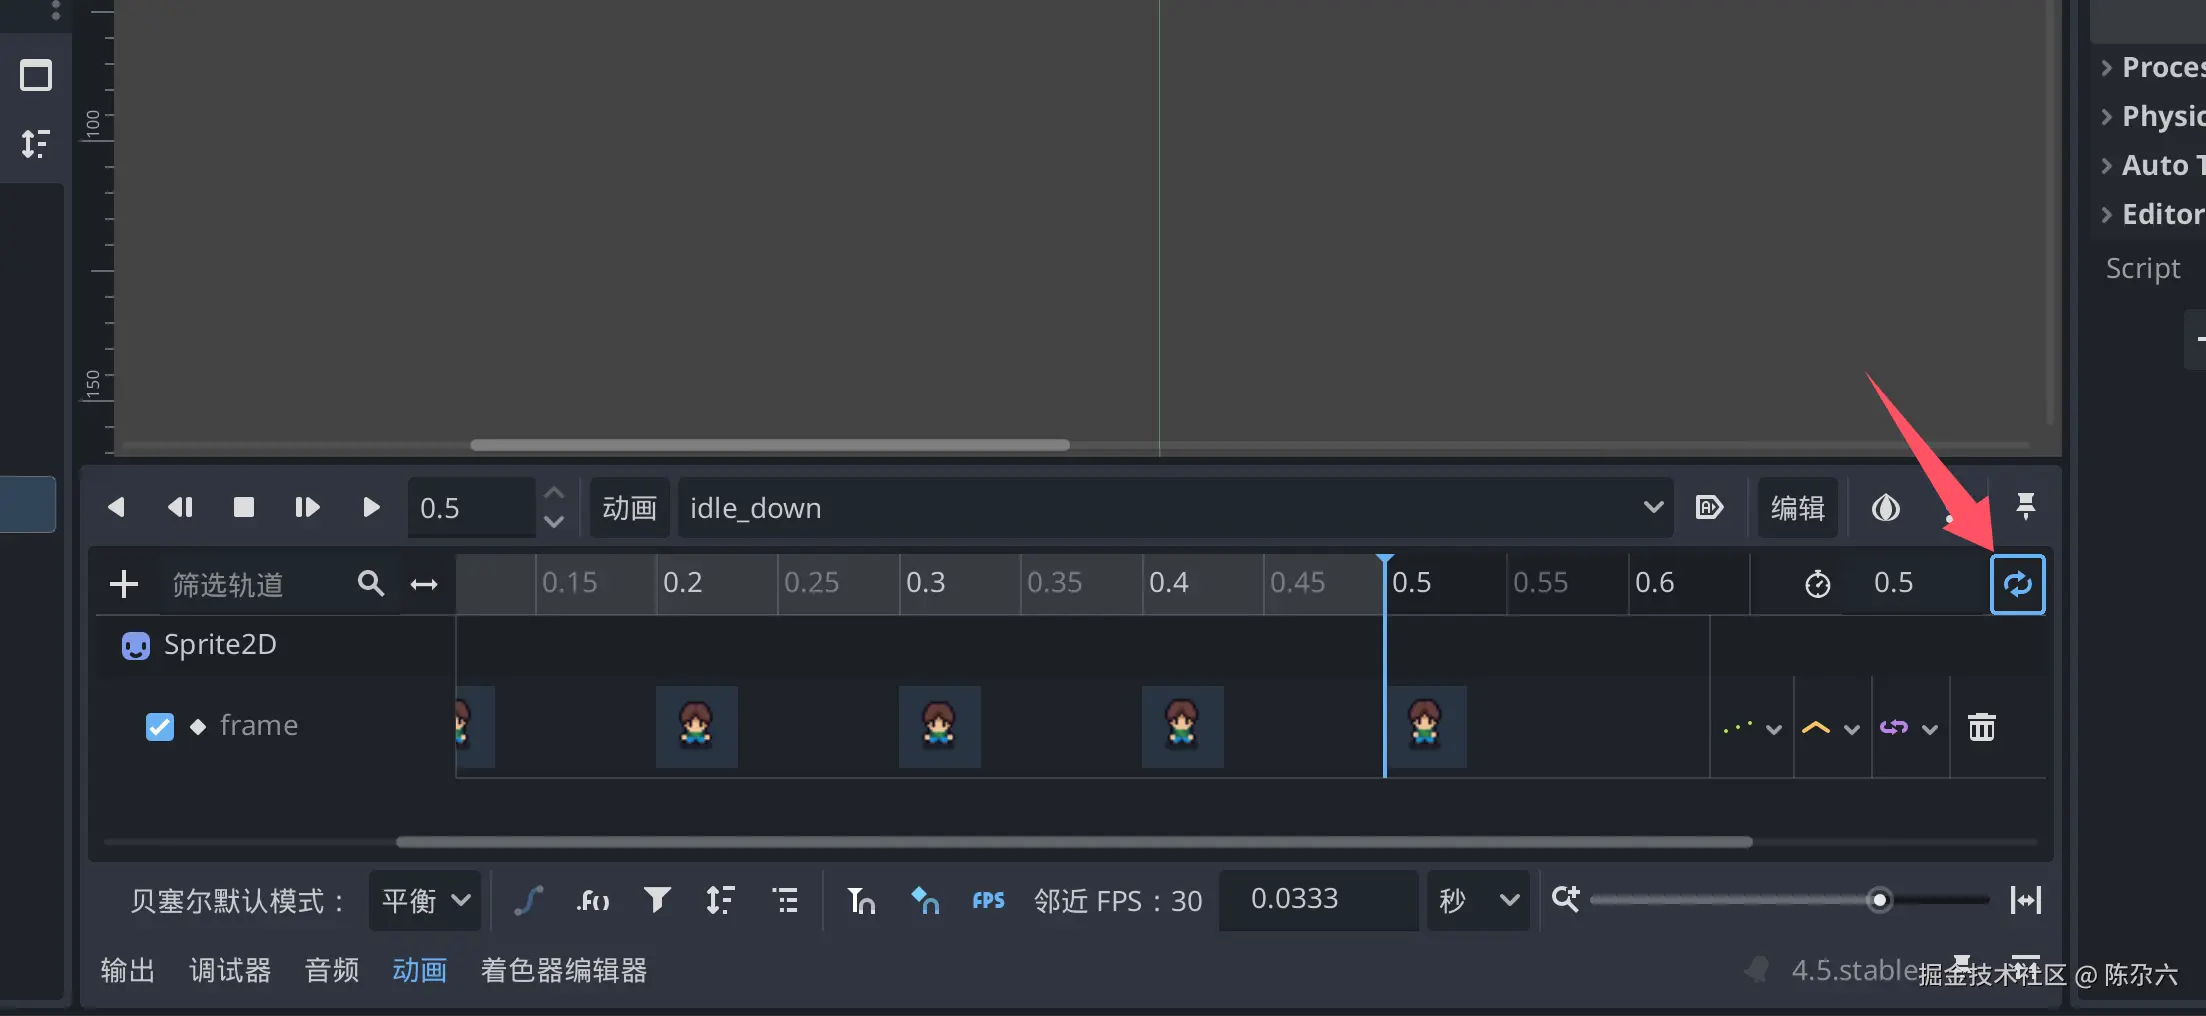Image resolution: width=2206 pixels, height=1016 pixels.
Task: Increase the time position with up stepper
Action: point(554,494)
